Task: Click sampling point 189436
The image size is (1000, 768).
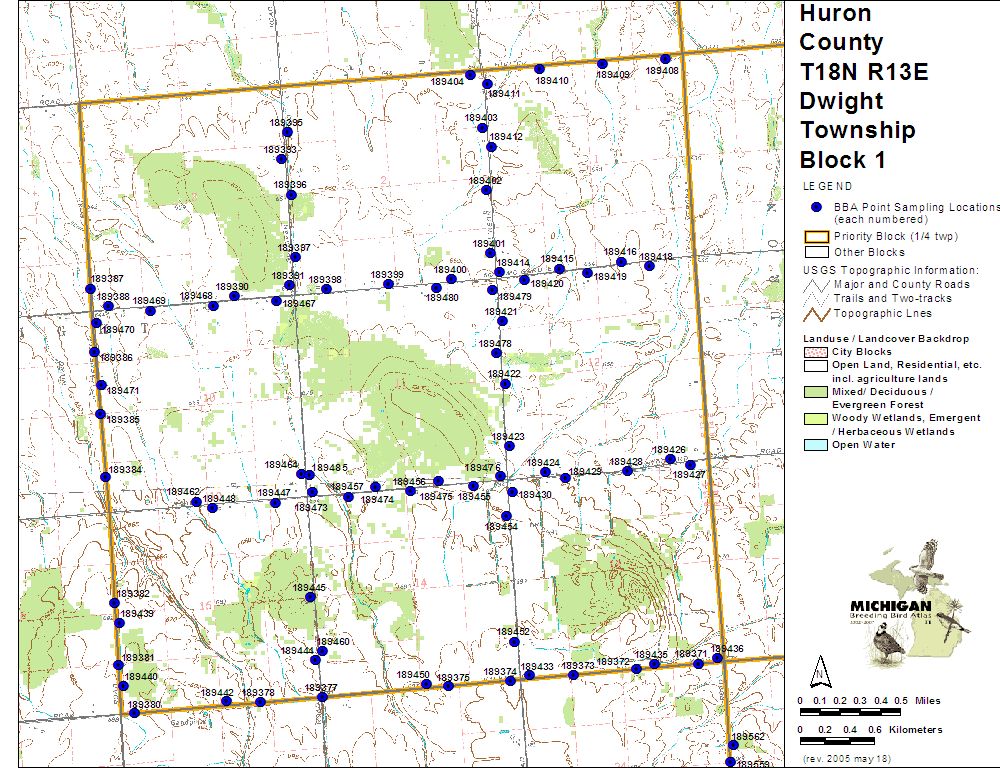Action: (717, 658)
